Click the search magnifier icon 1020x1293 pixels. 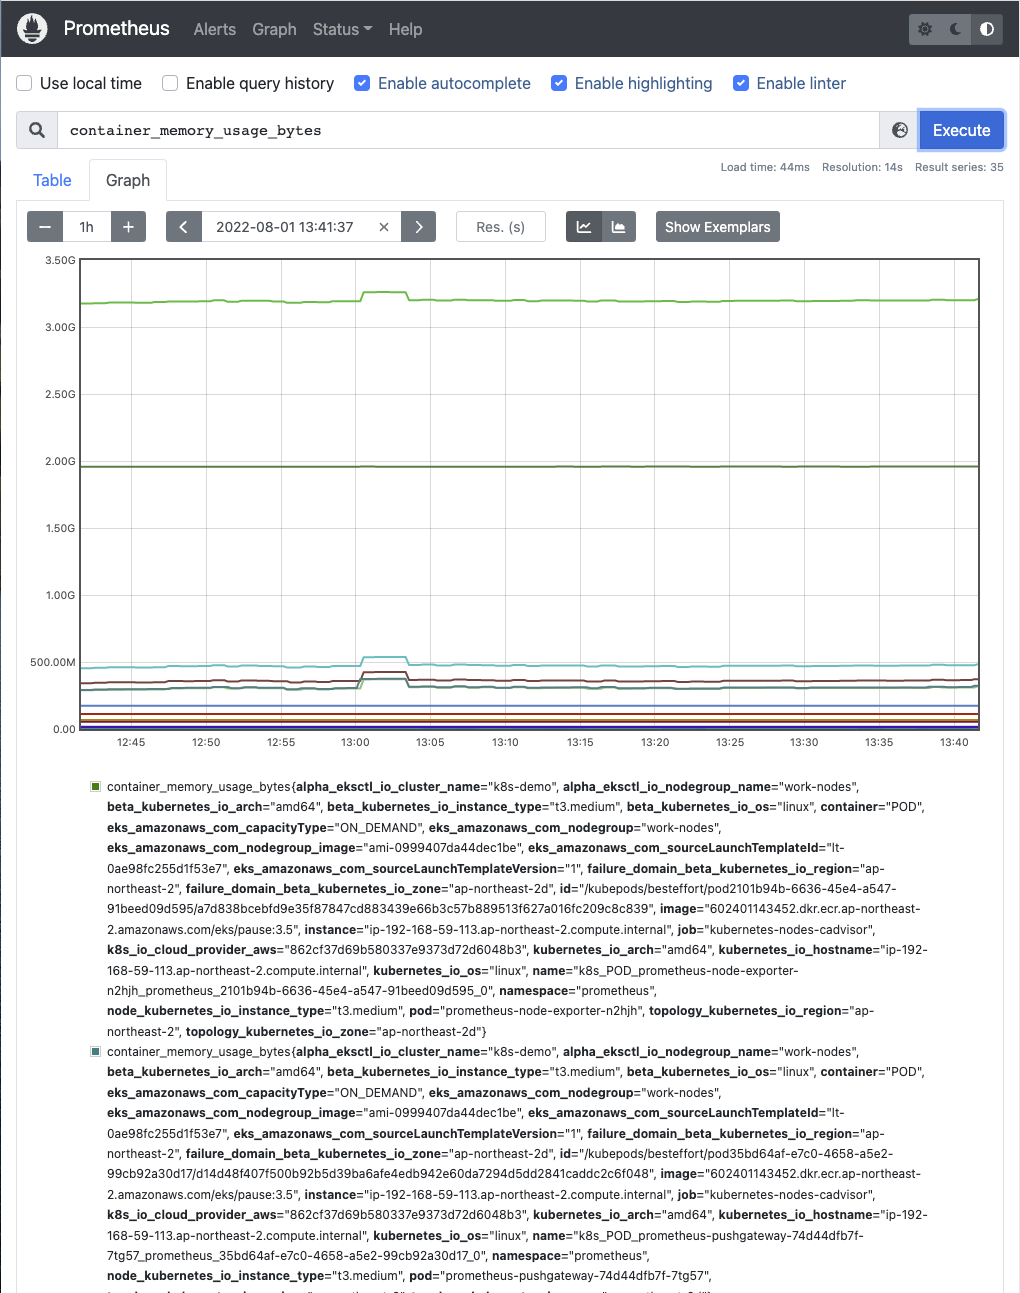pos(37,130)
